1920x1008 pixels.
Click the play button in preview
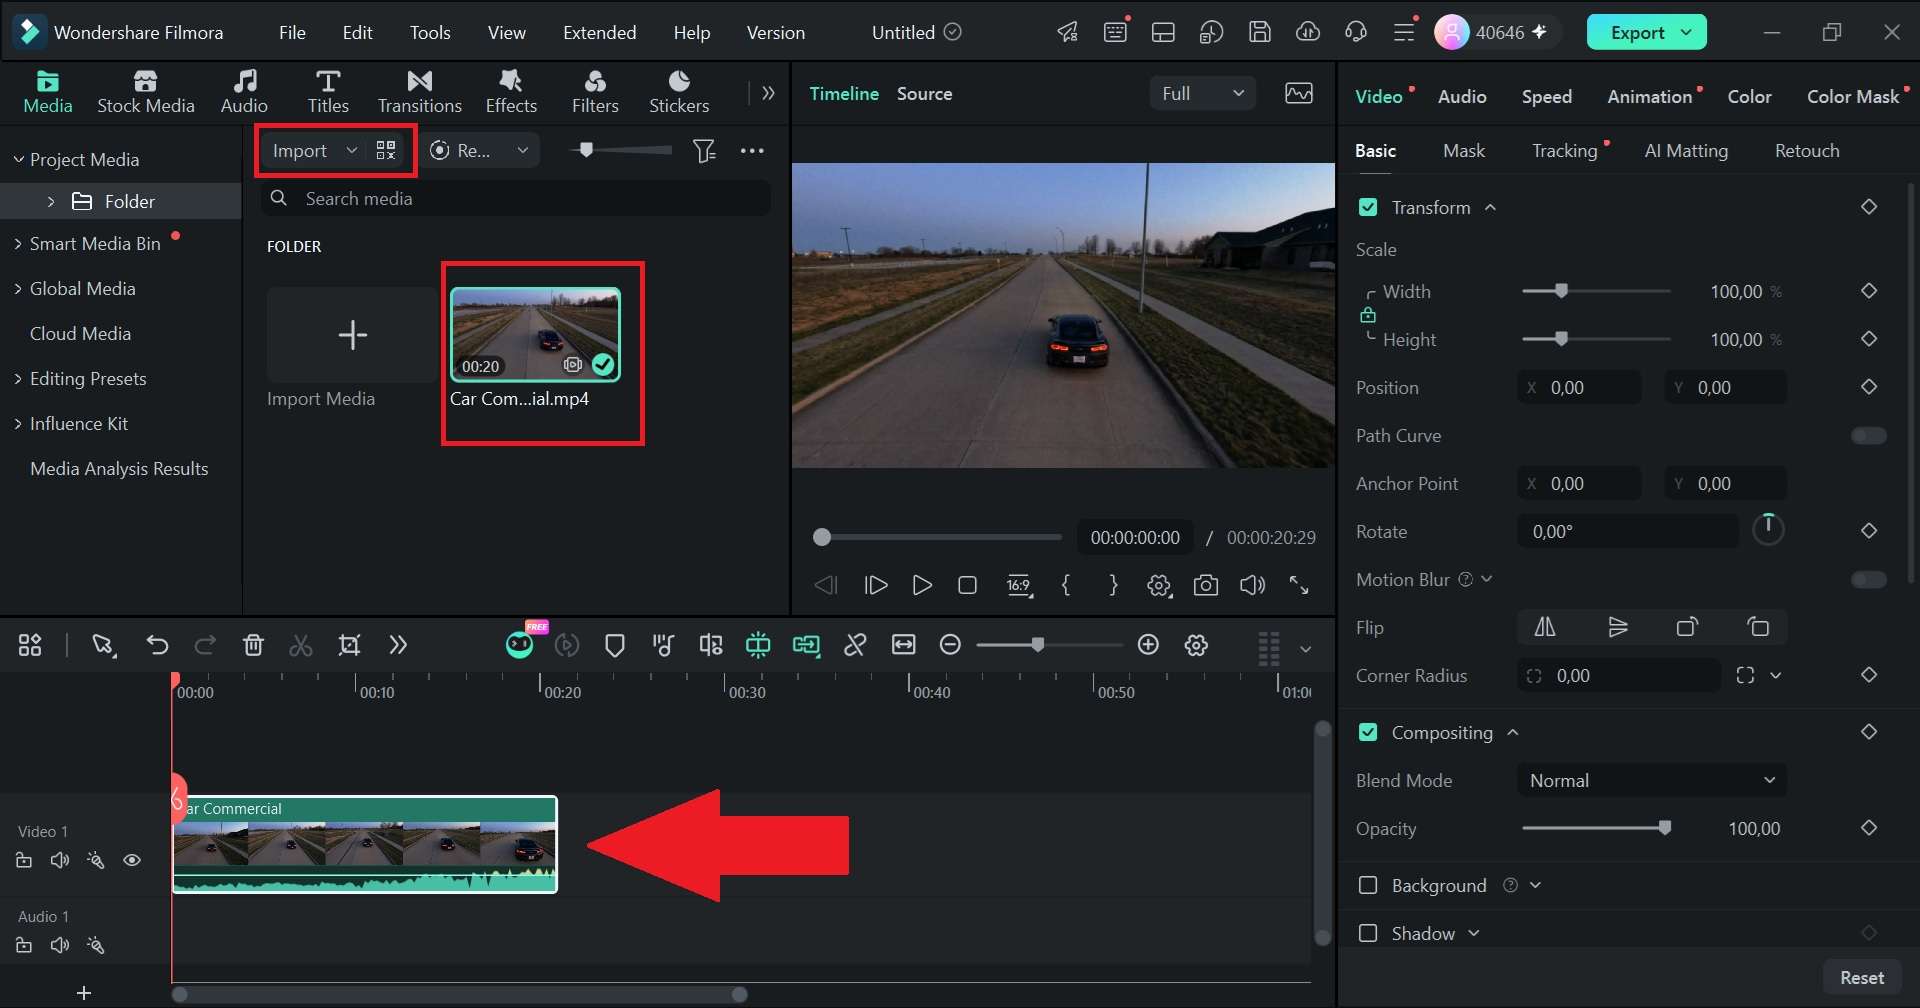(x=922, y=586)
